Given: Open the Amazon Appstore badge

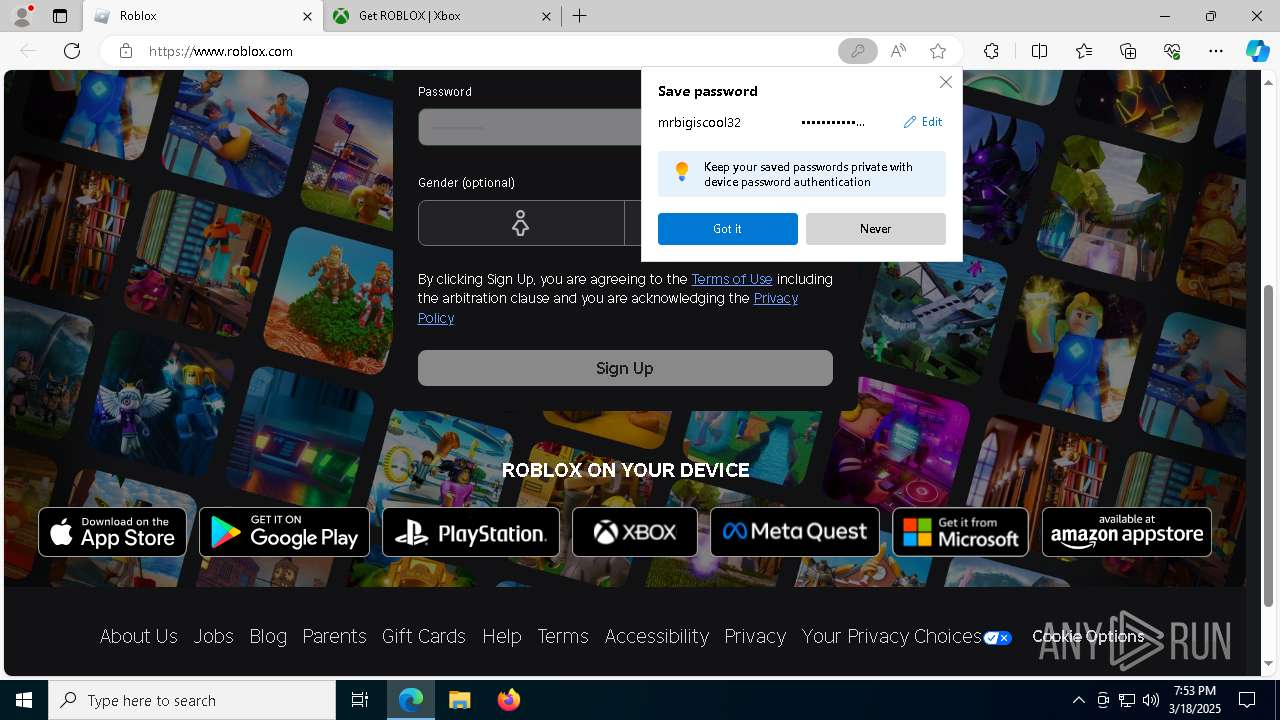Looking at the screenshot, I should [1127, 532].
